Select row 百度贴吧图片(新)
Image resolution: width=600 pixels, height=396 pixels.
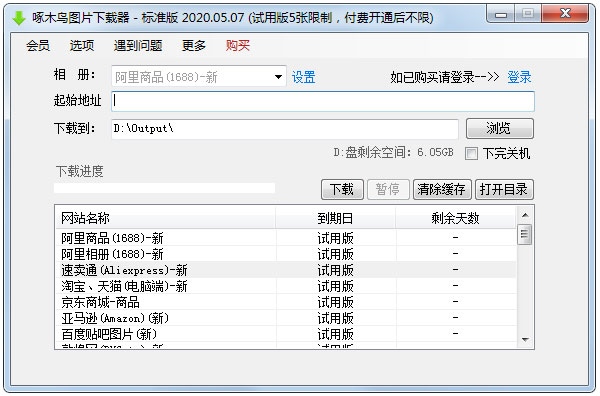pyautogui.click(x=286, y=334)
